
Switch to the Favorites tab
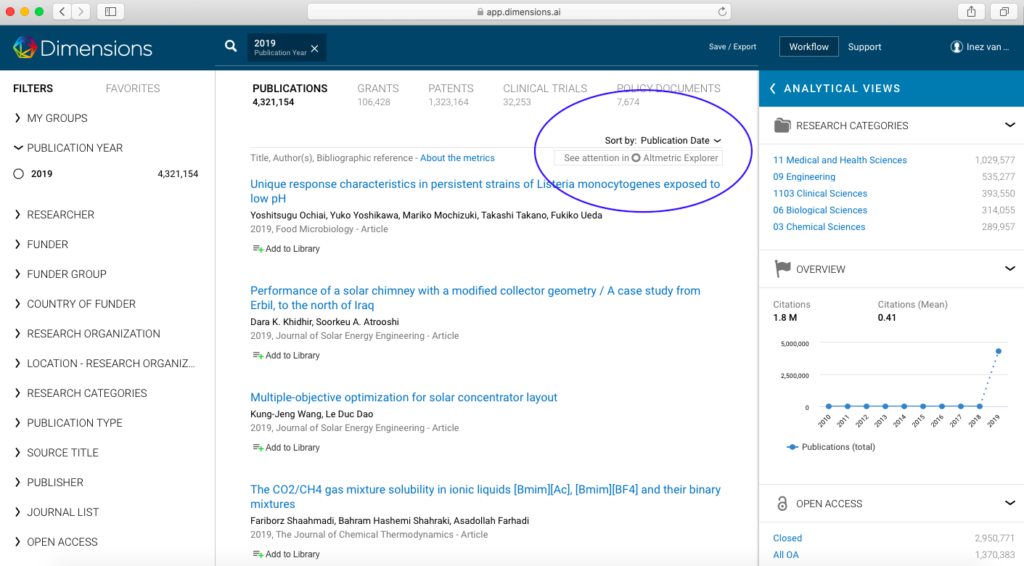[133, 88]
